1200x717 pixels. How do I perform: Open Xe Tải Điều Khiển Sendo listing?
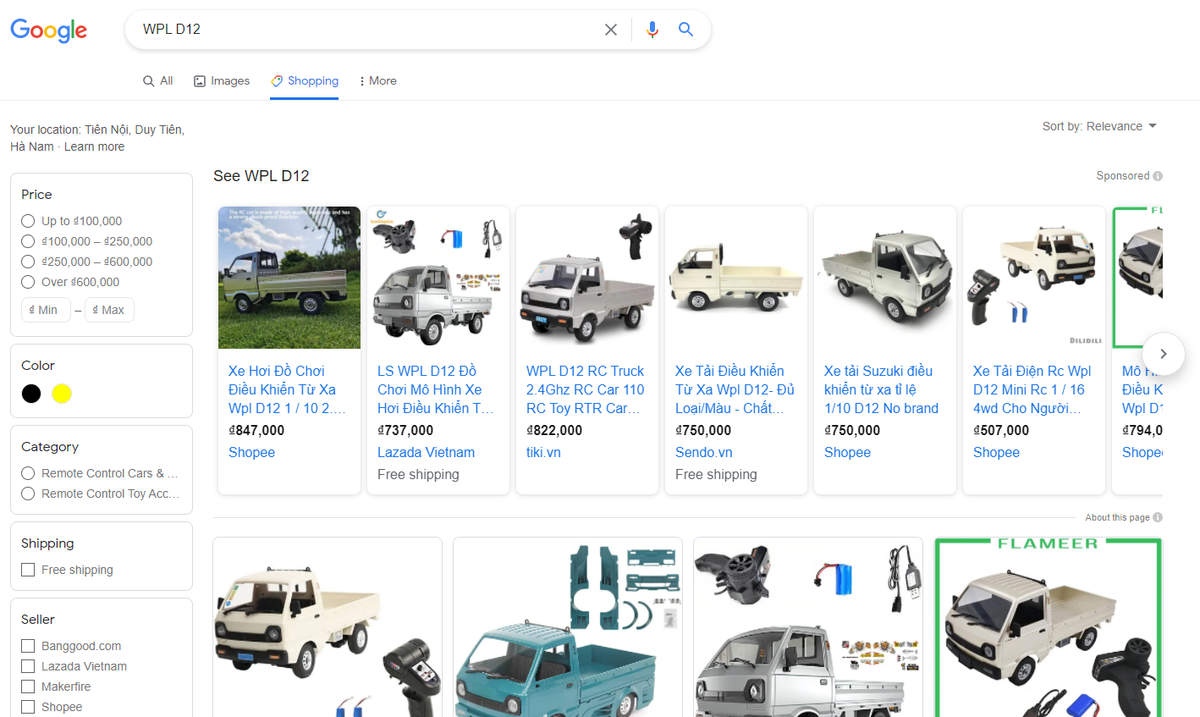tap(735, 390)
